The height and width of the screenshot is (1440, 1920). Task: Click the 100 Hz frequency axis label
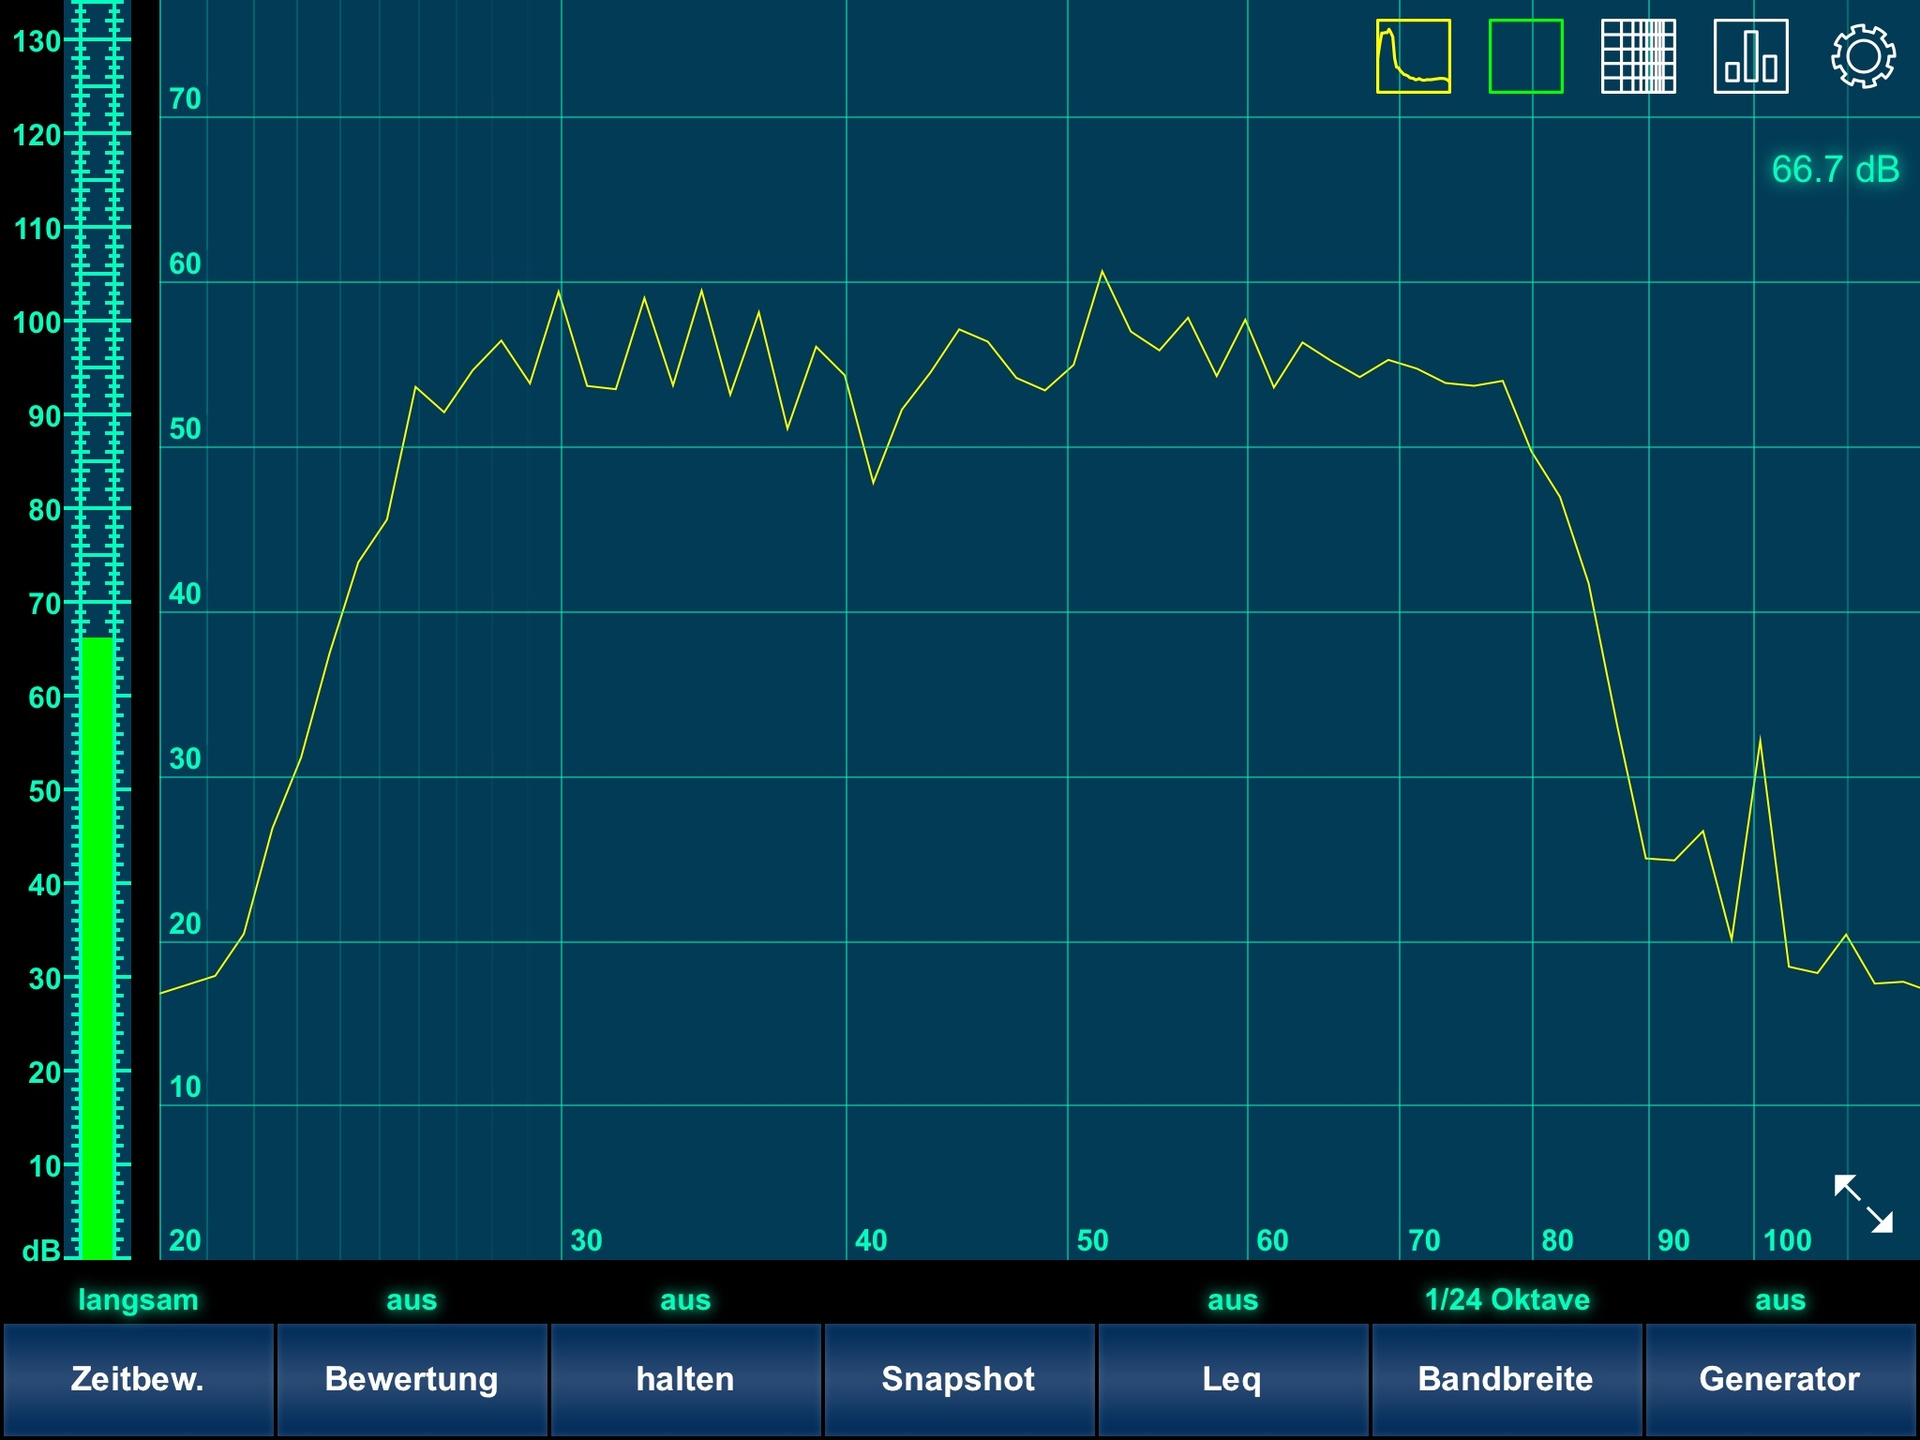click(1786, 1241)
